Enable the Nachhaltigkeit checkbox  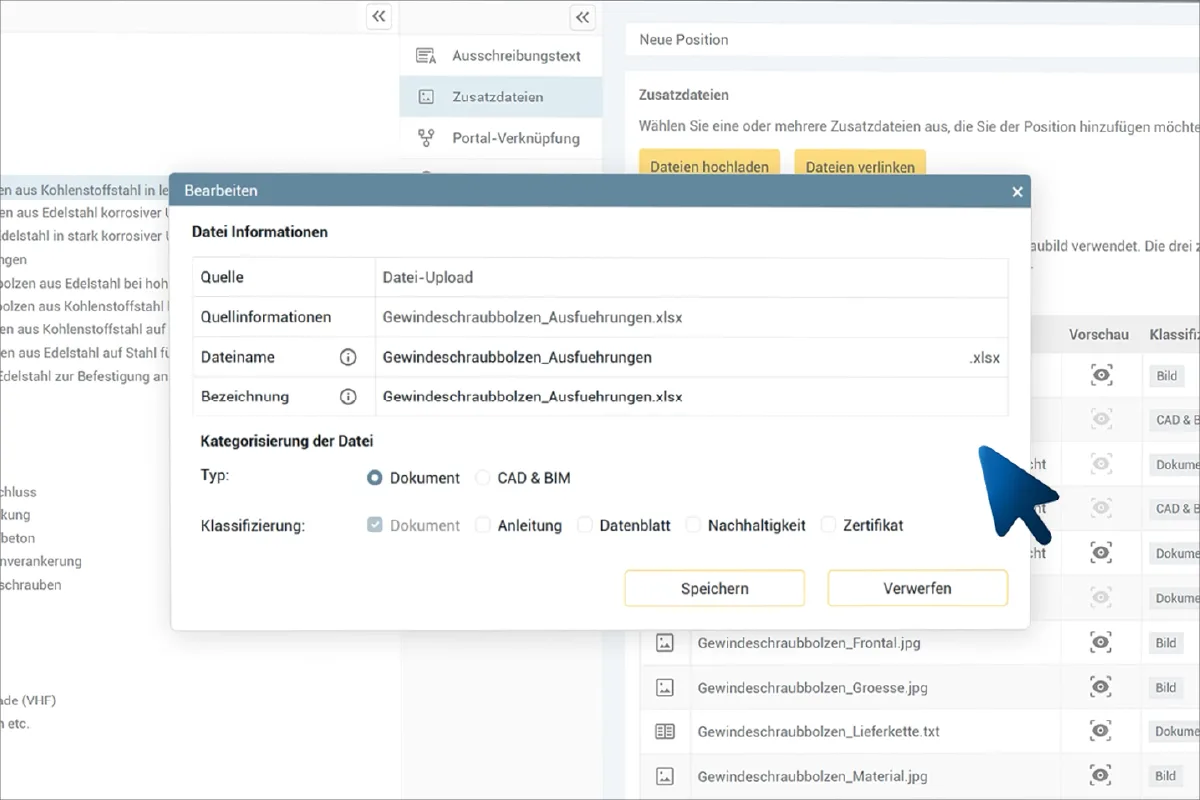coord(693,525)
